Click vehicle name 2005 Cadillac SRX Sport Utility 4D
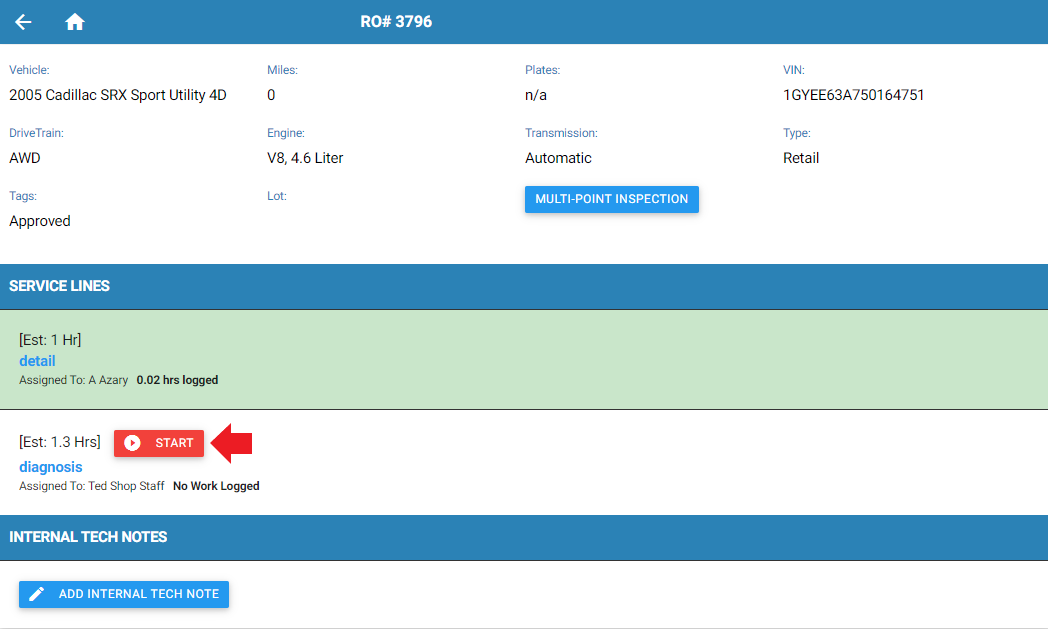 (x=118, y=95)
